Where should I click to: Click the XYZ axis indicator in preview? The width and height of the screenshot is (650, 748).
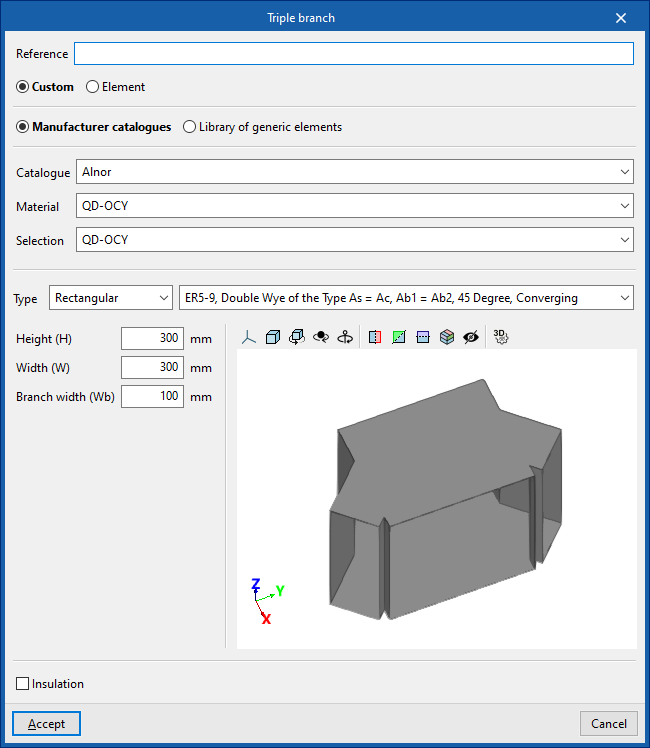tap(267, 601)
